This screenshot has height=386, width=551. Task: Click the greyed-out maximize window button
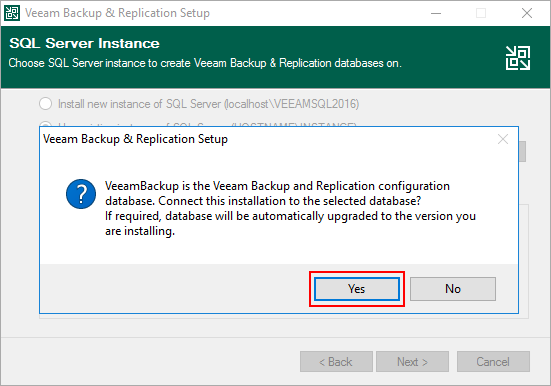[x=481, y=13]
